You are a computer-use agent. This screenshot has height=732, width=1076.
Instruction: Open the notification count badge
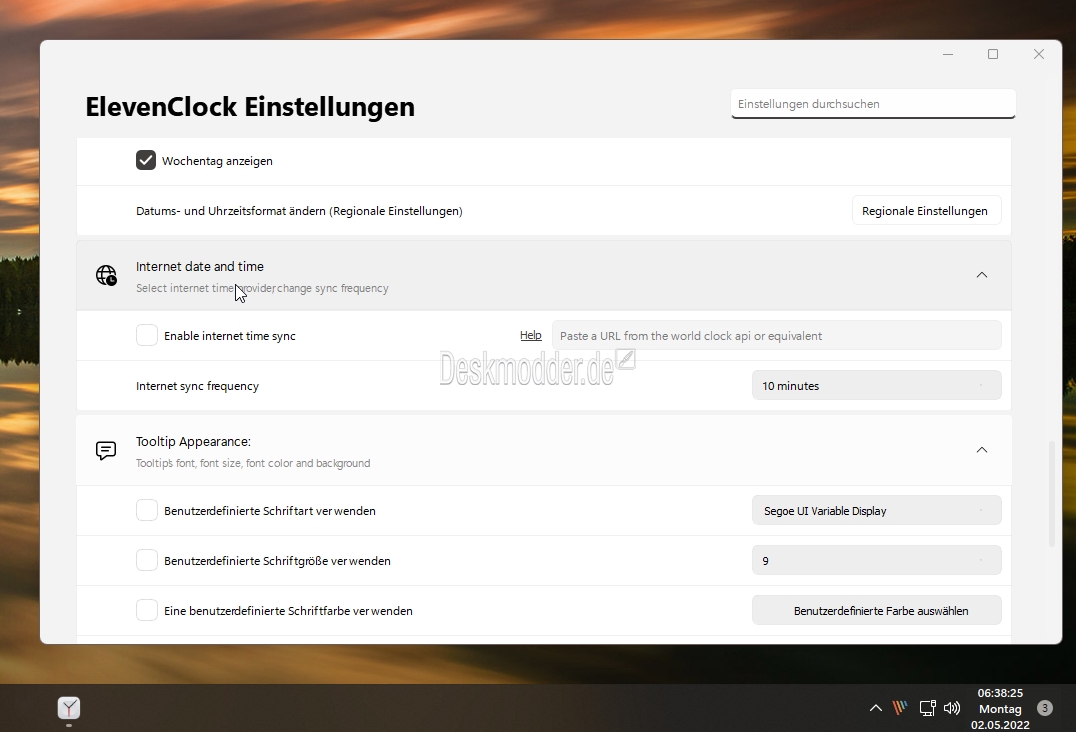pos(1044,708)
